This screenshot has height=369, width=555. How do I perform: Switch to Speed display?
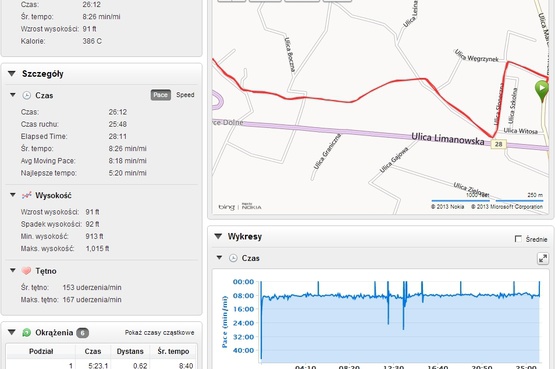tap(185, 95)
